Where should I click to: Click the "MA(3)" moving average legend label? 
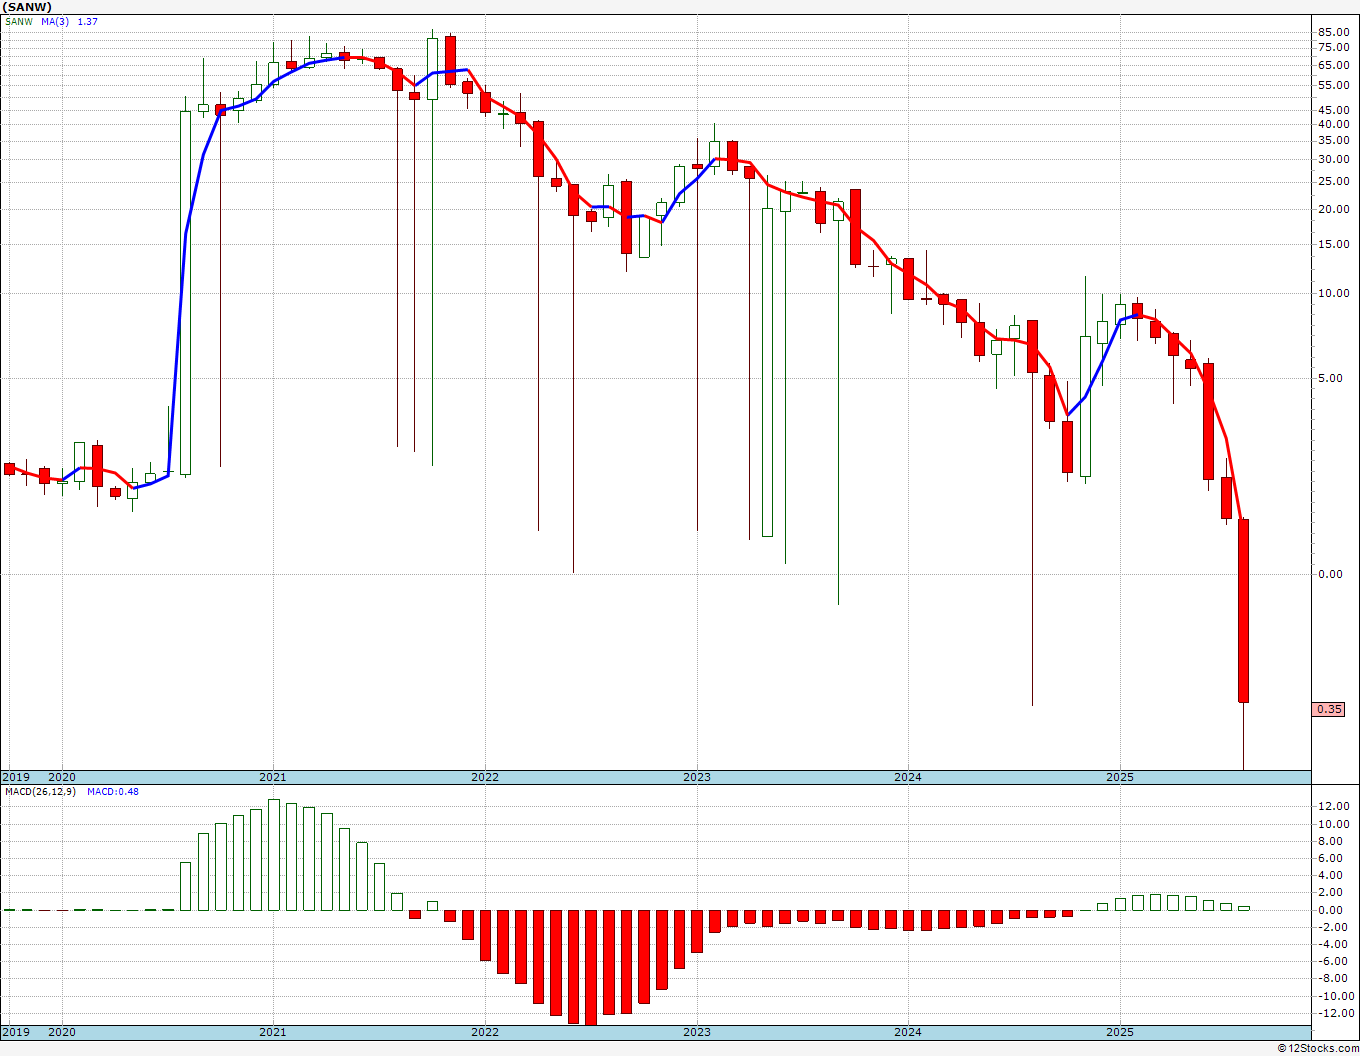(56, 22)
